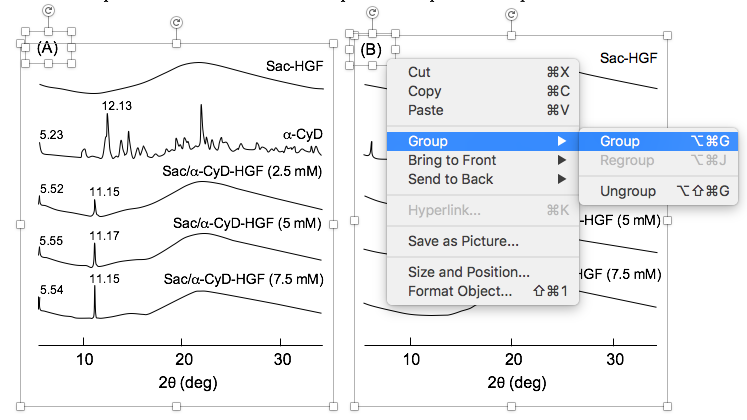This screenshot has height=420, width=747.
Task: Open Format Object... from the context menu
Action: coord(483,291)
